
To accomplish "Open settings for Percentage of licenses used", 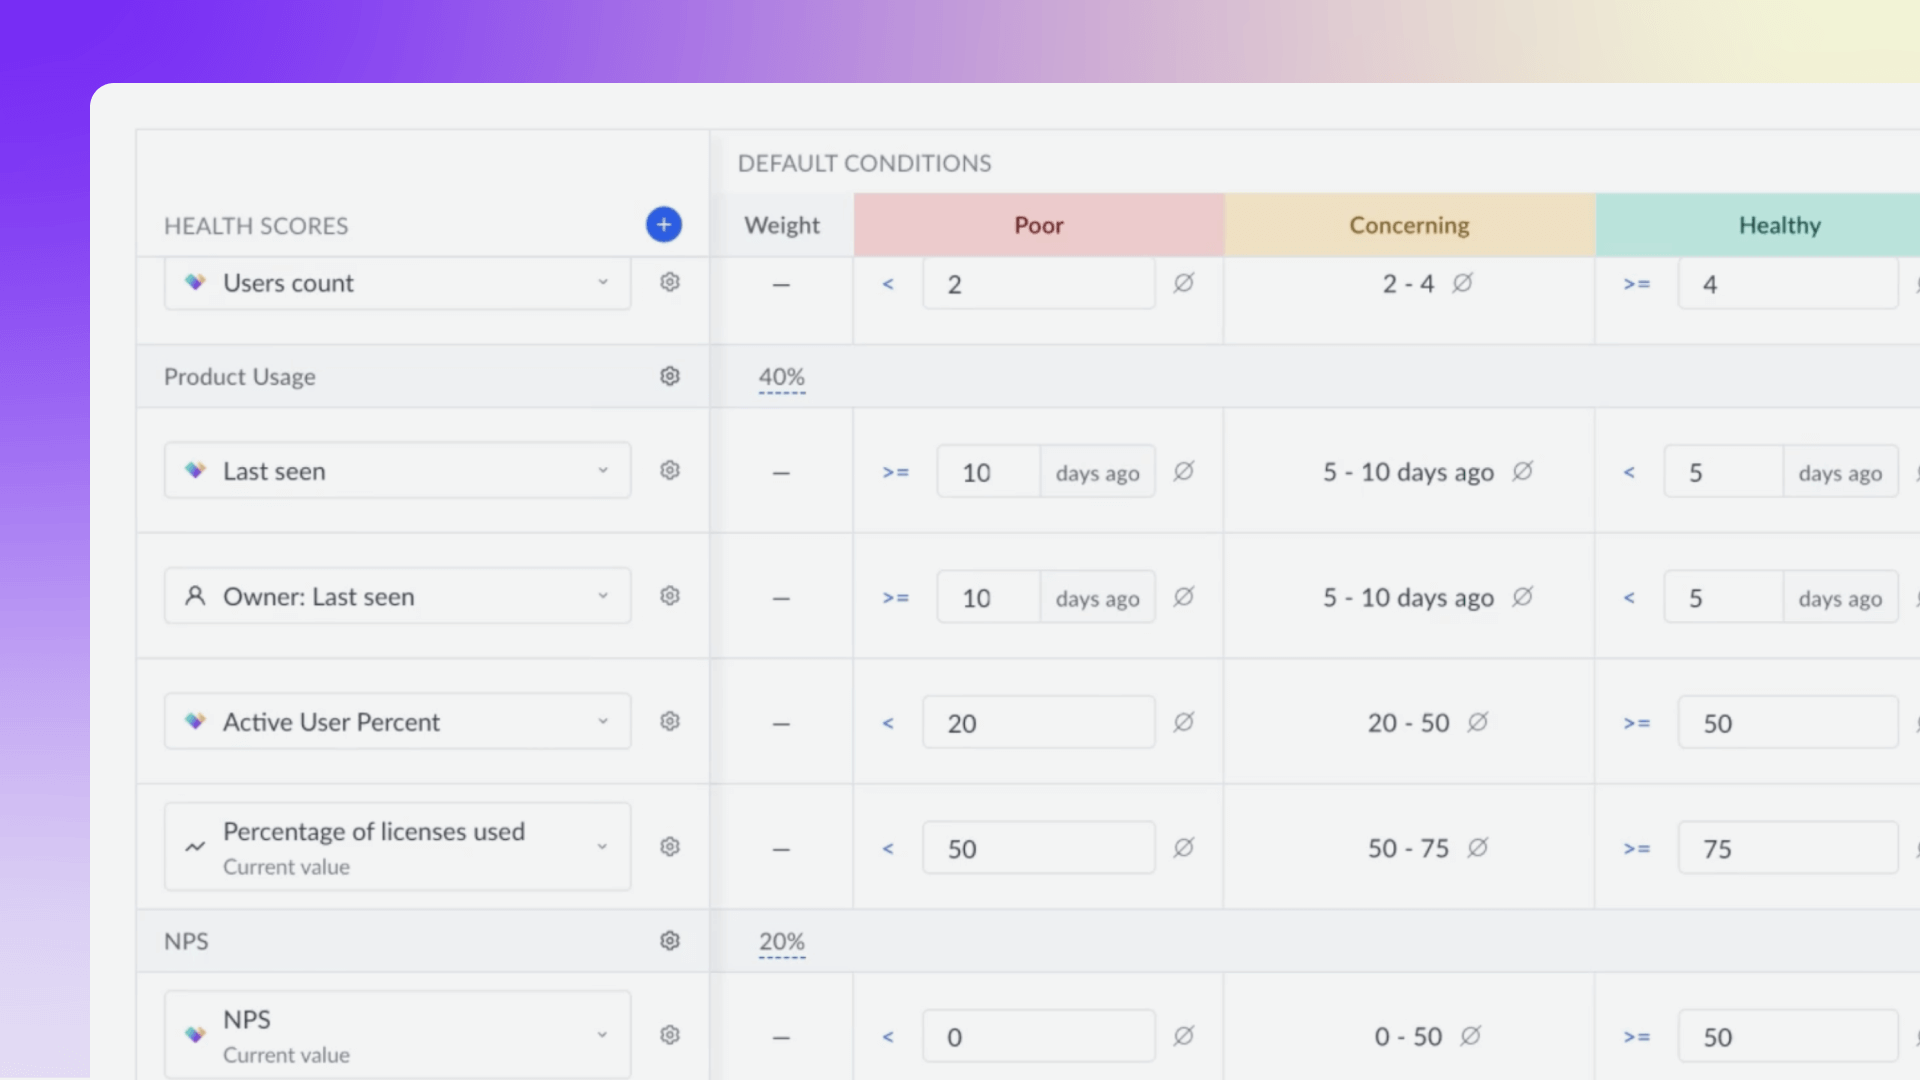I will coord(669,846).
